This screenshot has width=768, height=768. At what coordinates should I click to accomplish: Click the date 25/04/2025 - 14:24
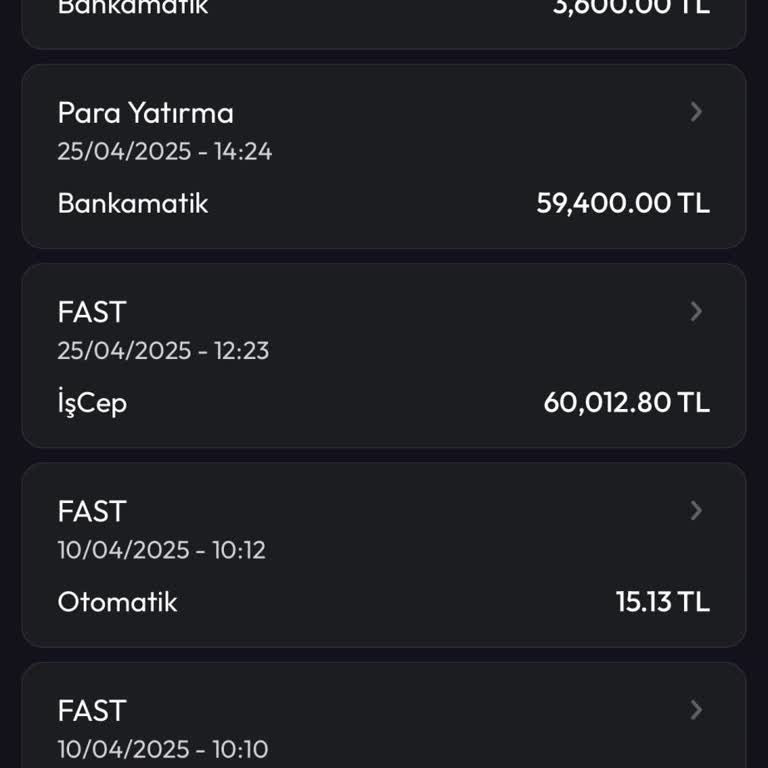[164, 152]
